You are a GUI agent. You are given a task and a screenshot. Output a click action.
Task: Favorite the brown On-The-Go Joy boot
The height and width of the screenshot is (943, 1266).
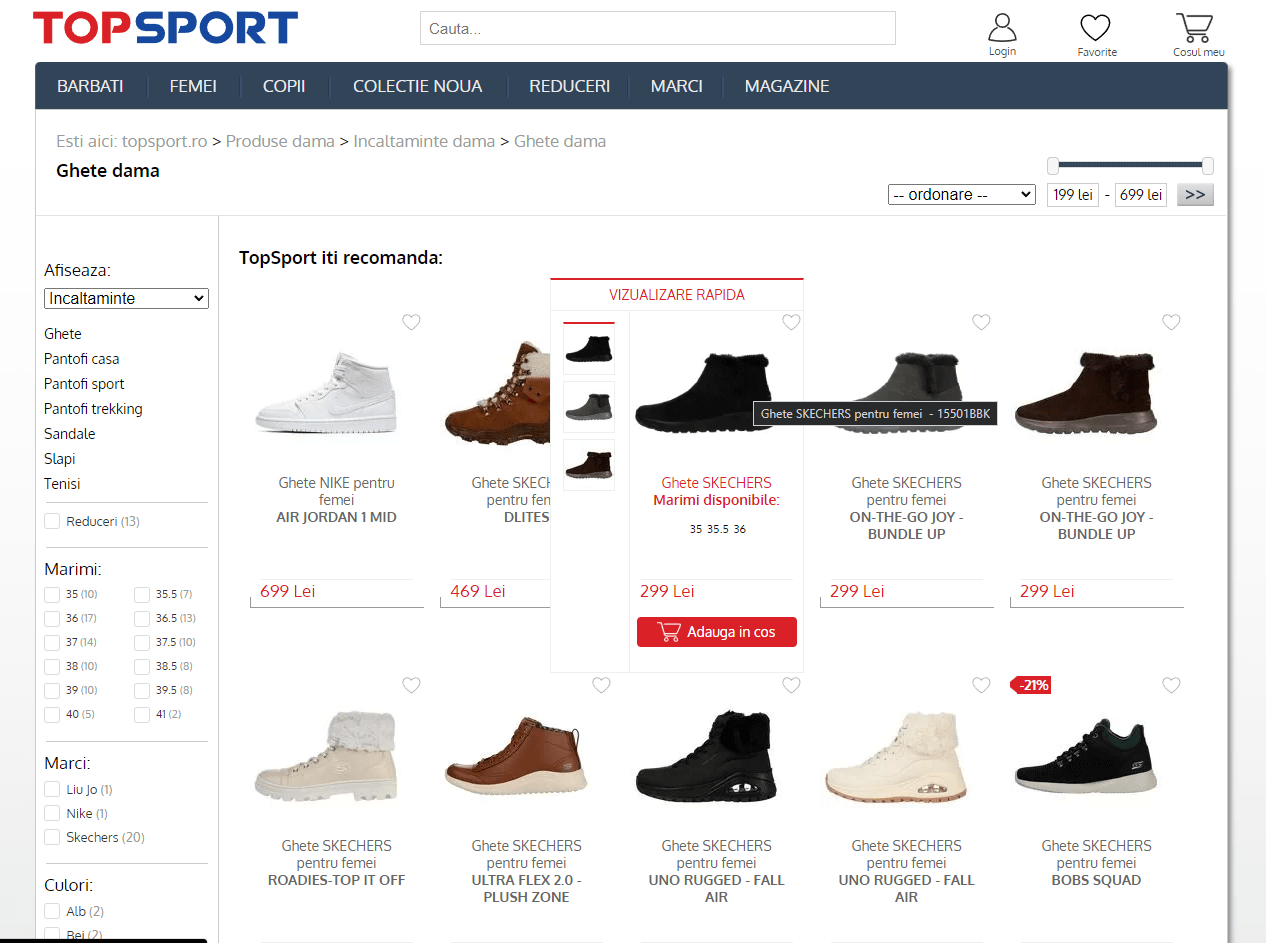[1171, 322]
